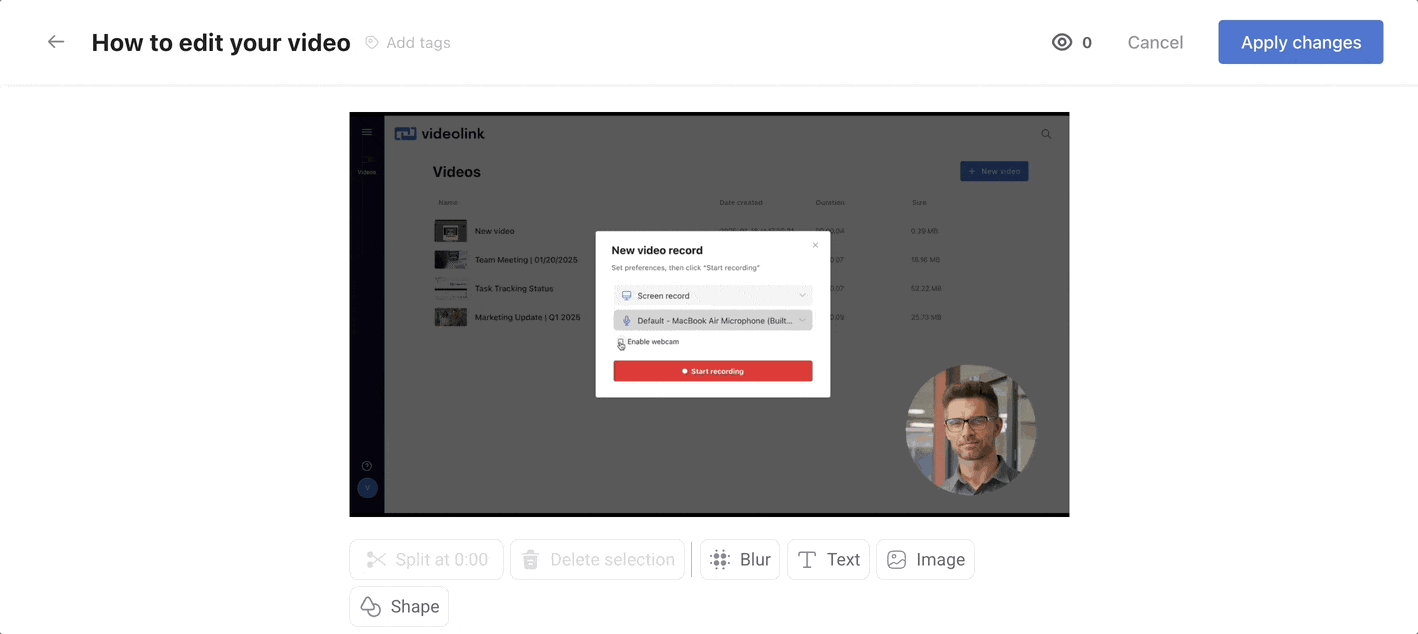This screenshot has width=1418, height=634.
Task: Select the Shape tool
Action: (x=398, y=606)
